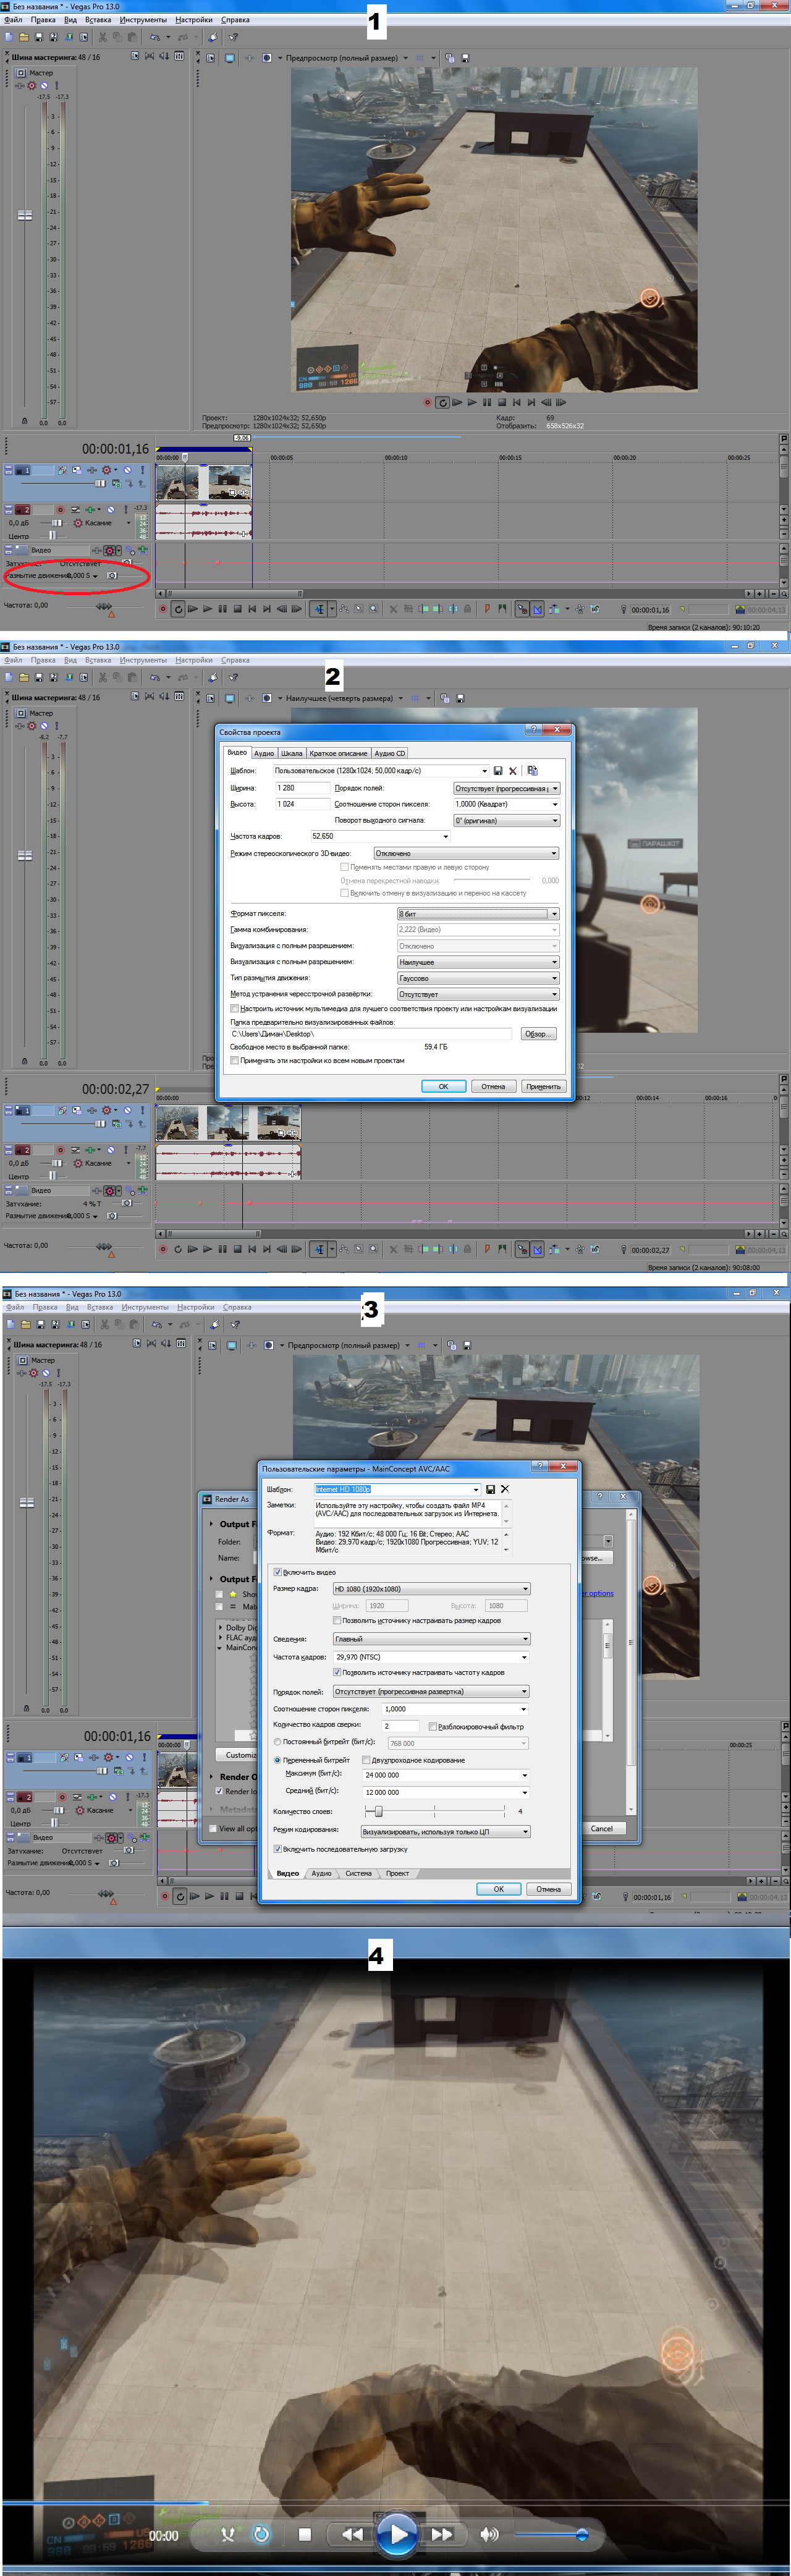791x2576 pixels.
Task: Enable Разблокировочный фильтр checkbox
Action: pos(433,1726)
